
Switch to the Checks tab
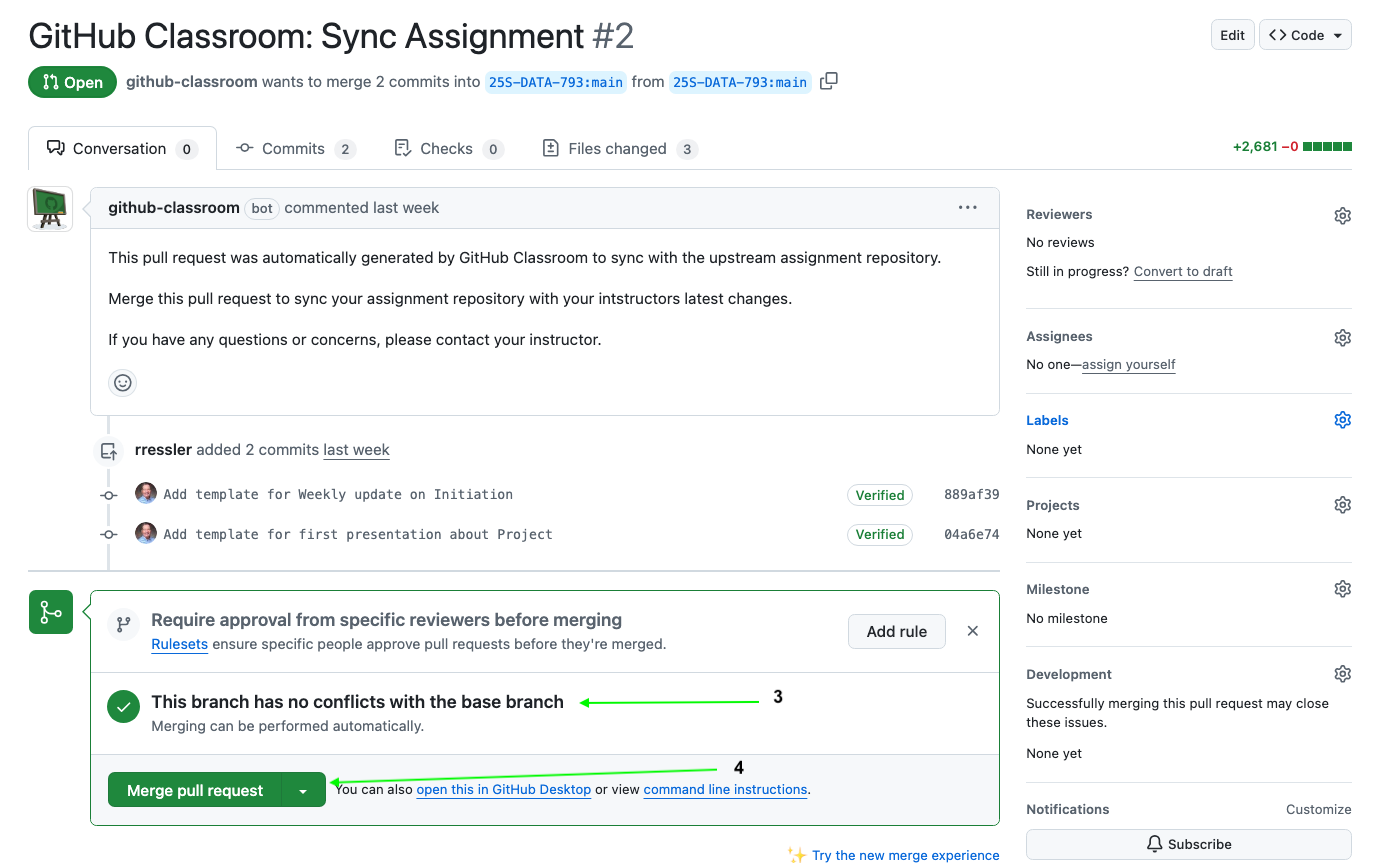448,148
